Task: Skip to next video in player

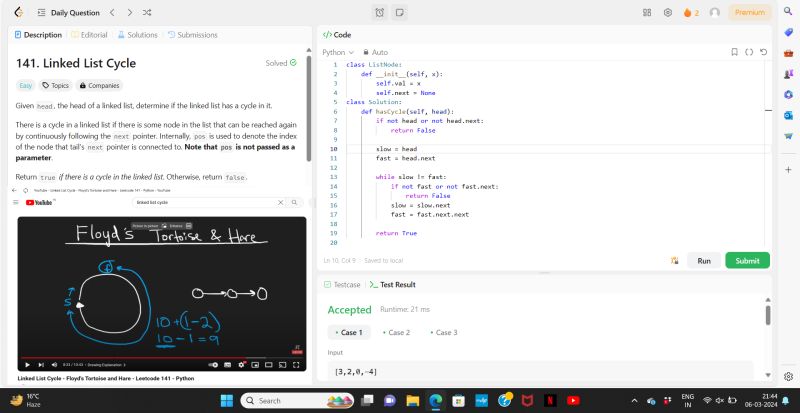Action: (41, 365)
